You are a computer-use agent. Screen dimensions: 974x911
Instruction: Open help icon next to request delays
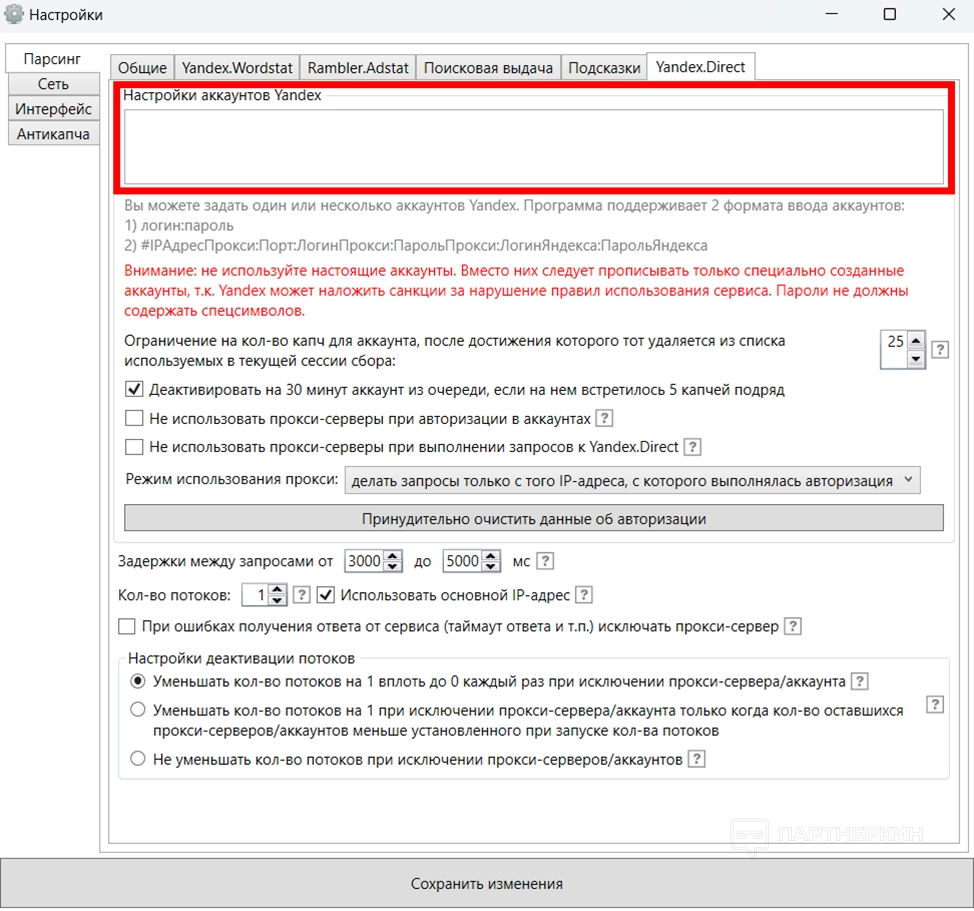(545, 561)
